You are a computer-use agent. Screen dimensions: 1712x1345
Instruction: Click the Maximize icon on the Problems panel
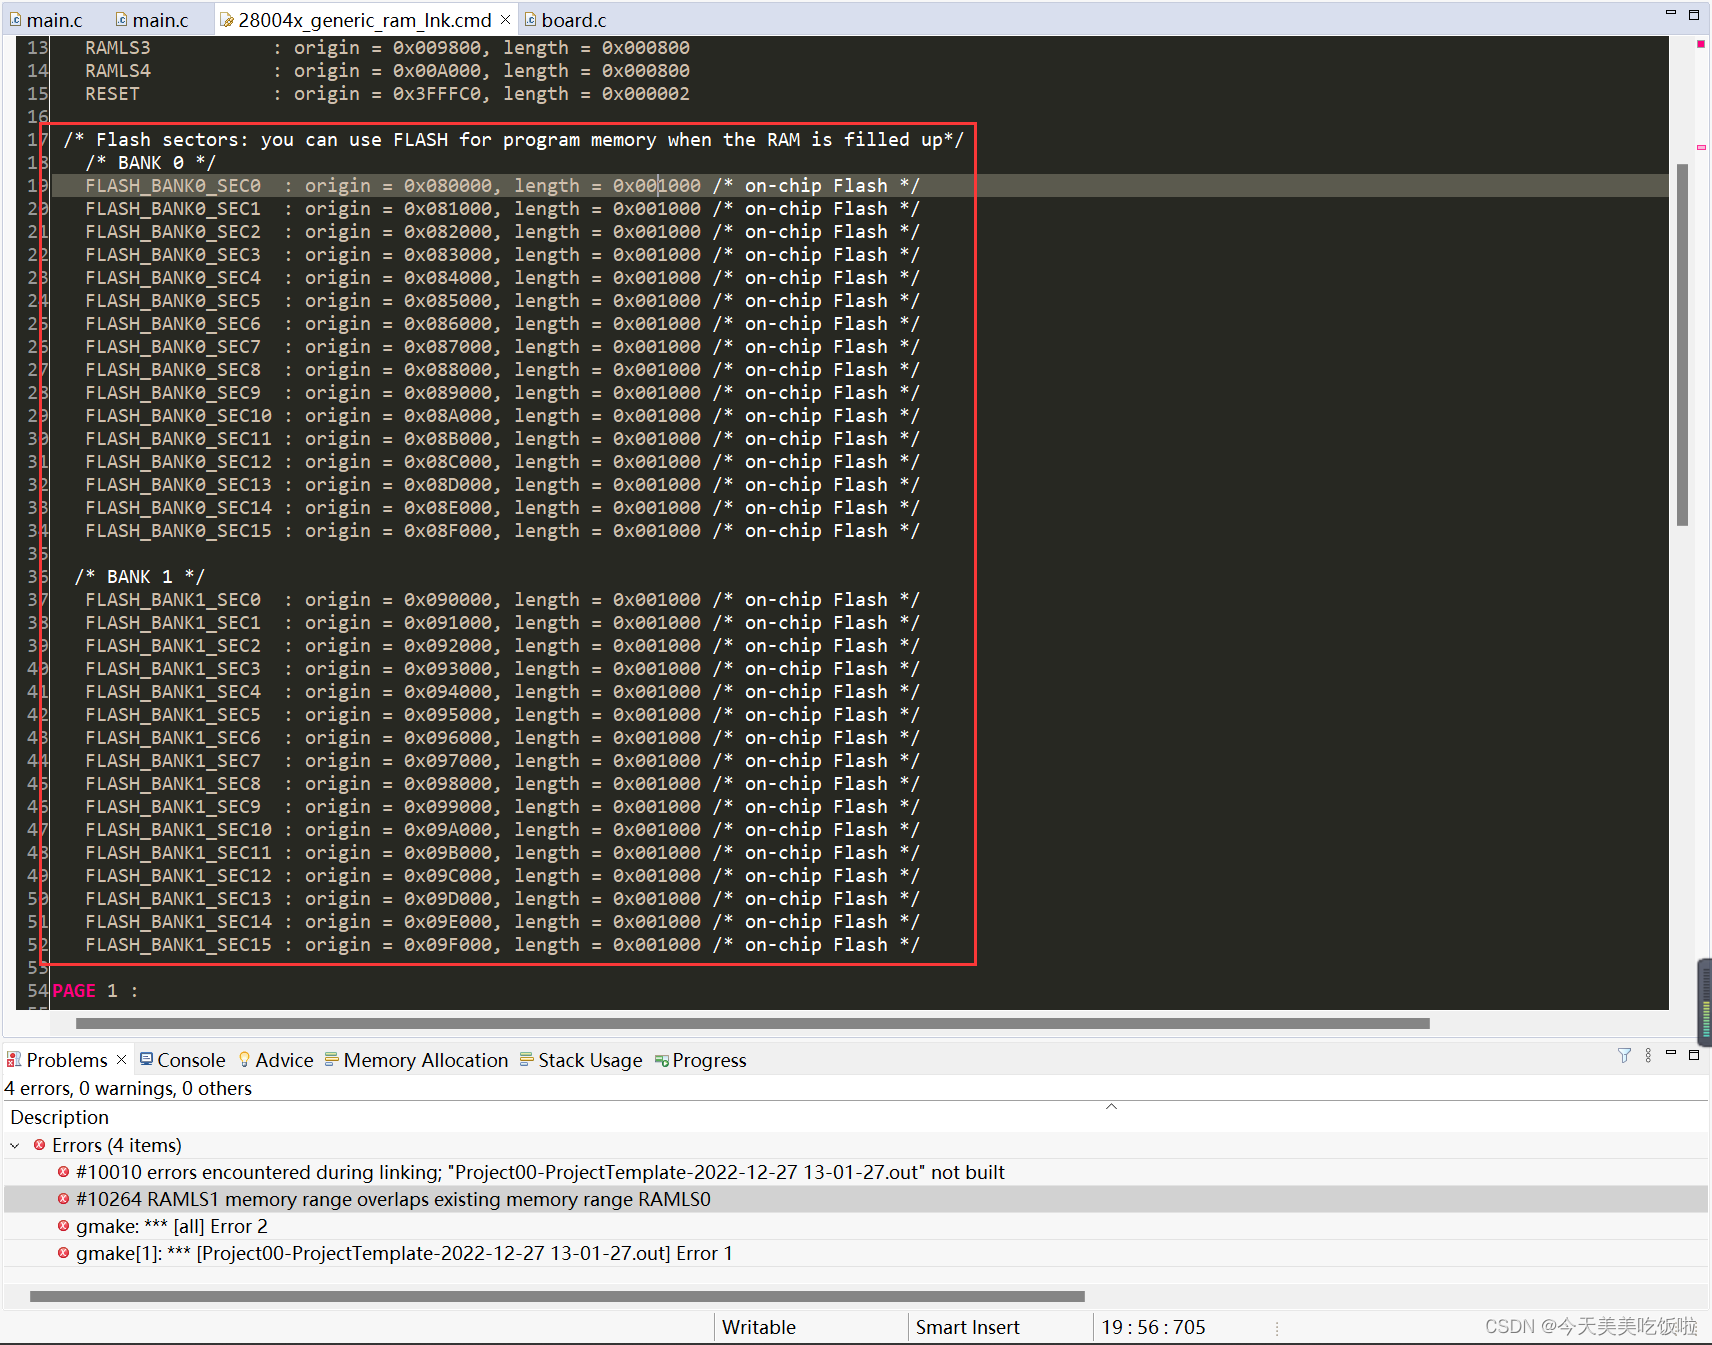pos(1695,1054)
